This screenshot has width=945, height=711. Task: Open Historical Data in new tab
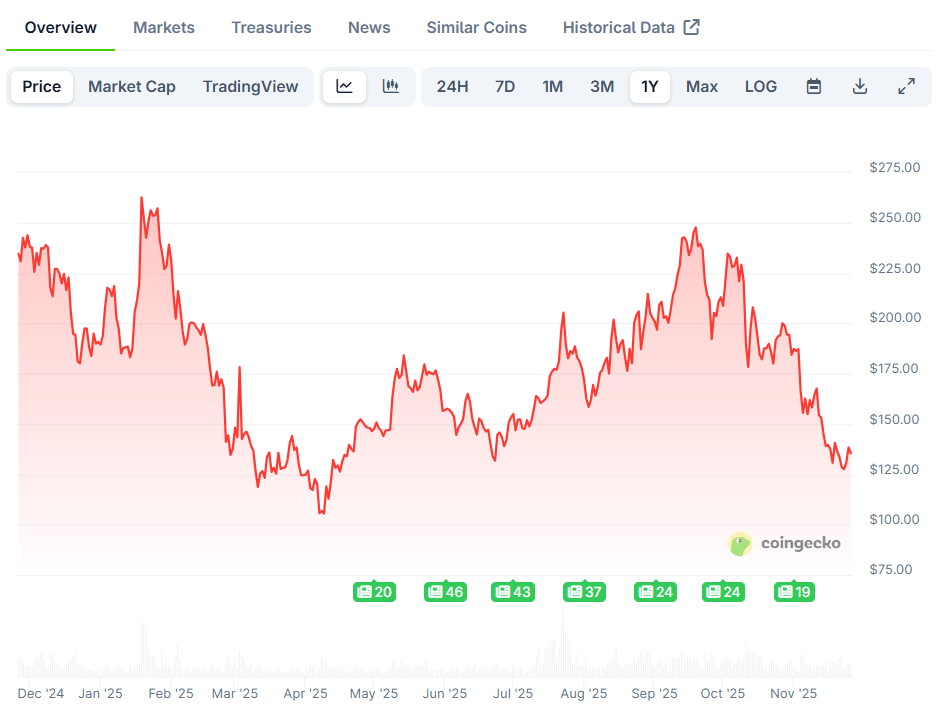[x=631, y=27]
